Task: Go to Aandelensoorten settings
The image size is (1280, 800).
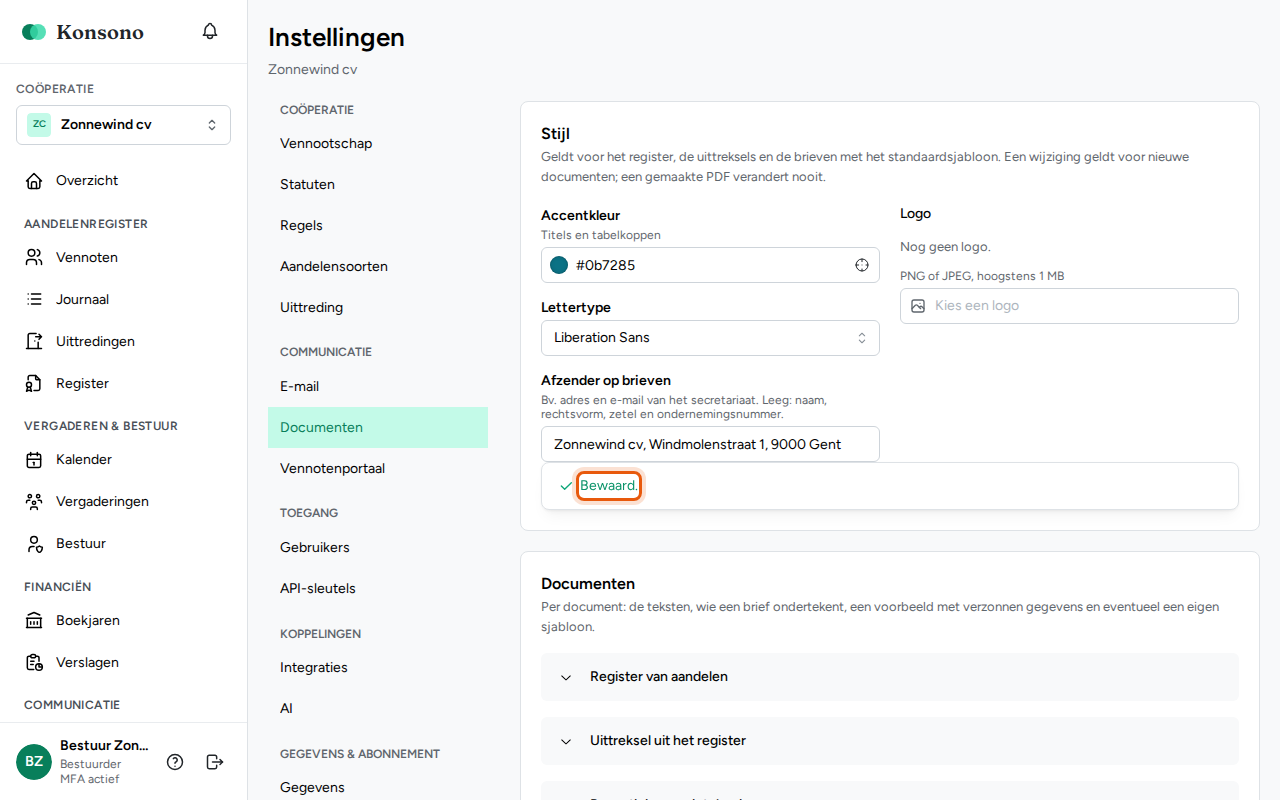Action: tap(378, 267)
